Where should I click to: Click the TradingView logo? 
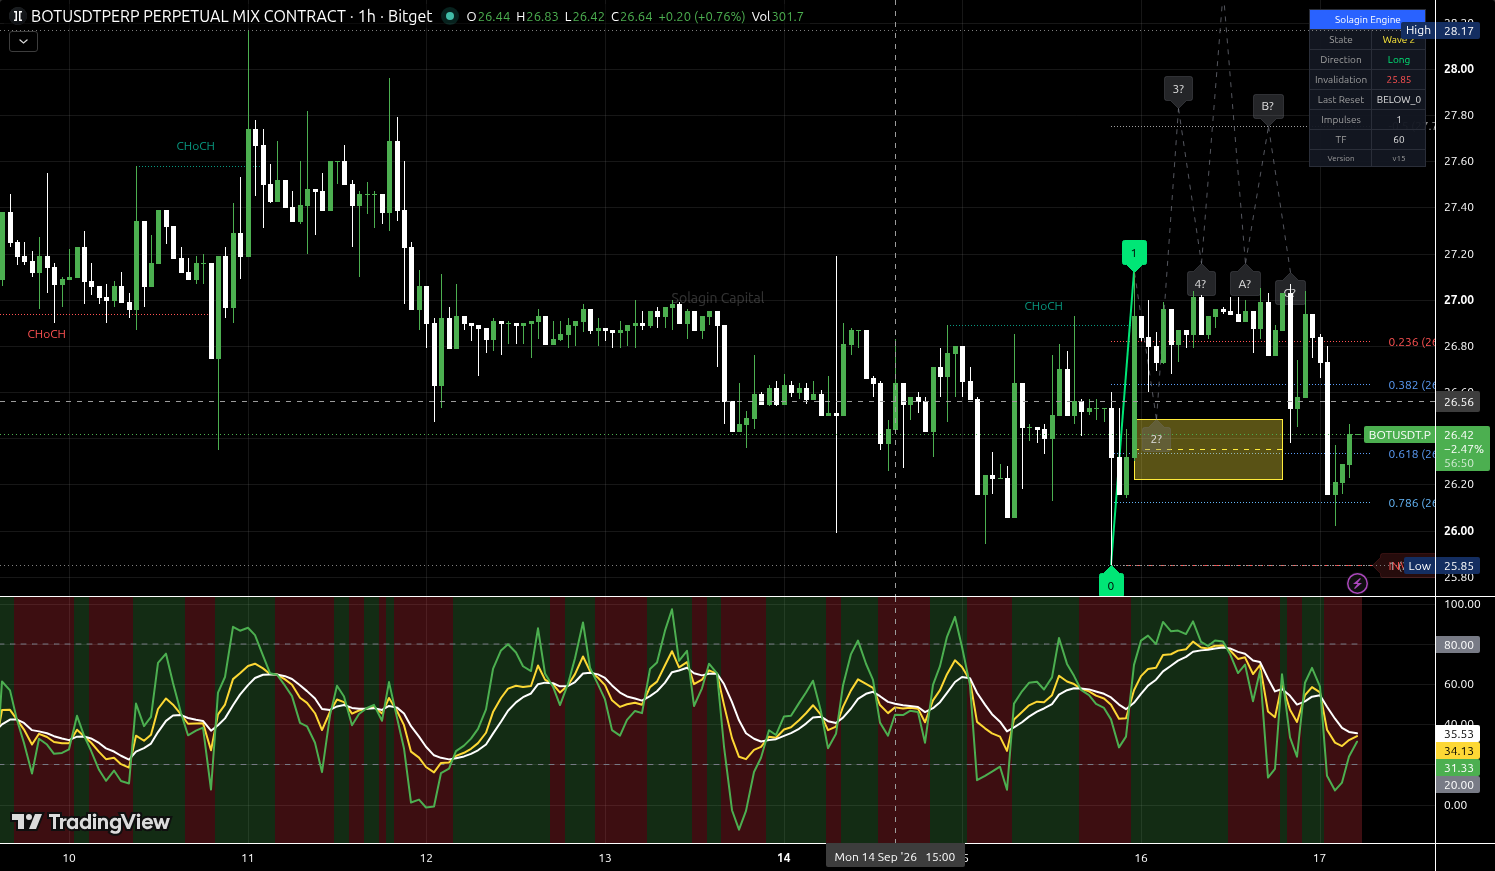coord(91,822)
